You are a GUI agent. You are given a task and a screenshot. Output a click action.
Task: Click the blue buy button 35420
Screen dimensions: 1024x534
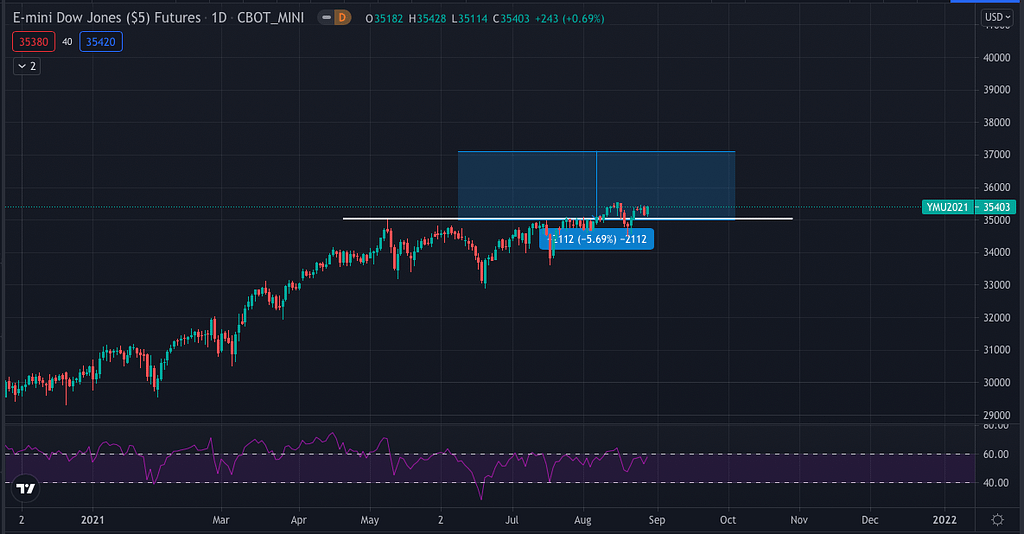tap(101, 42)
